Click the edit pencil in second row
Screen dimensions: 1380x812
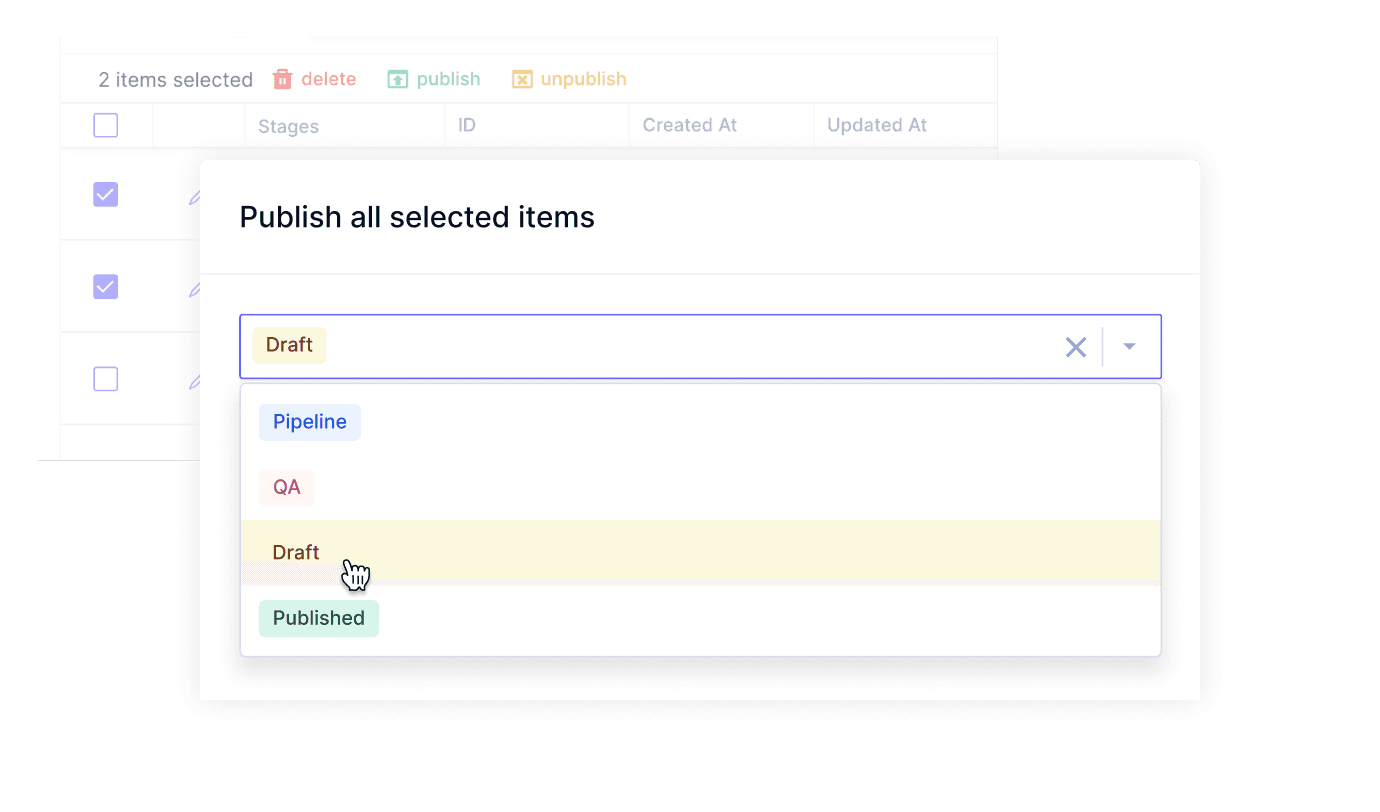point(195,290)
